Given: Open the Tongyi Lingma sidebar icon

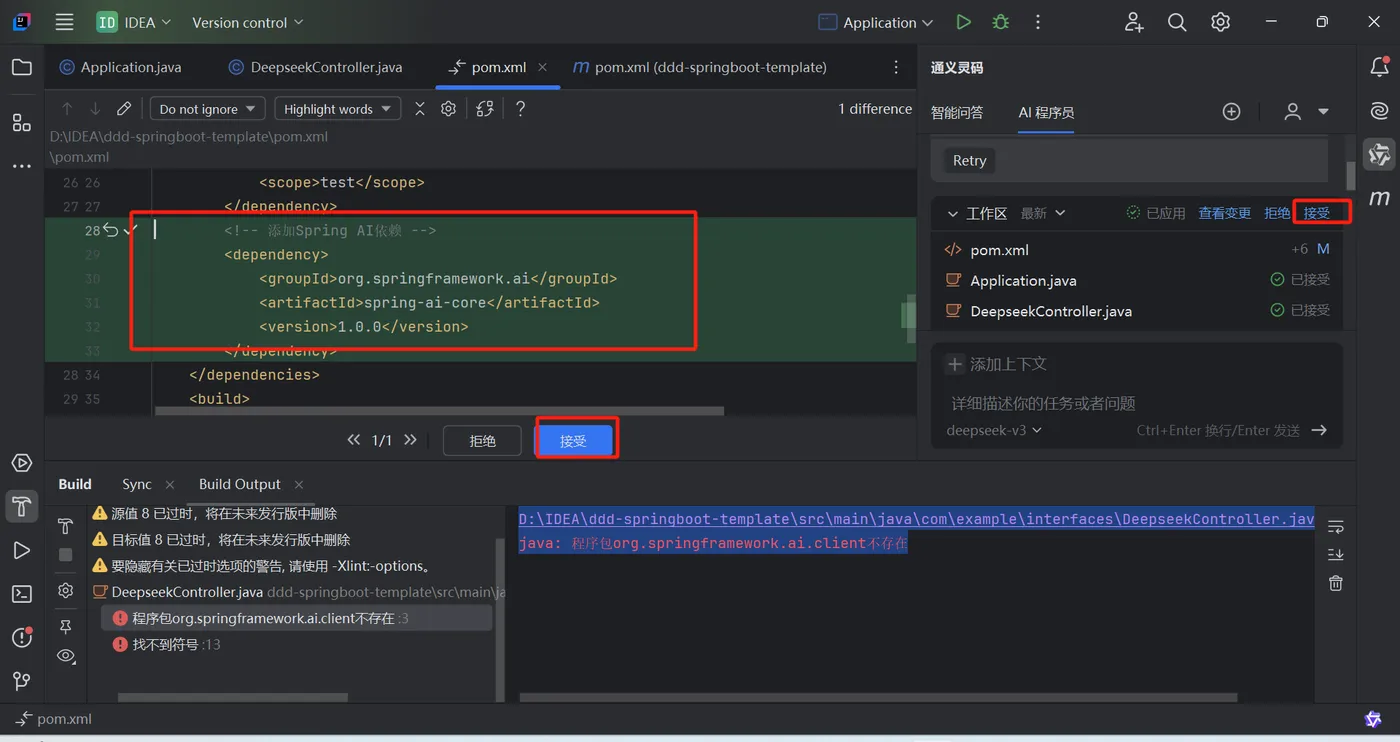Looking at the screenshot, I should pos(1379,154).
